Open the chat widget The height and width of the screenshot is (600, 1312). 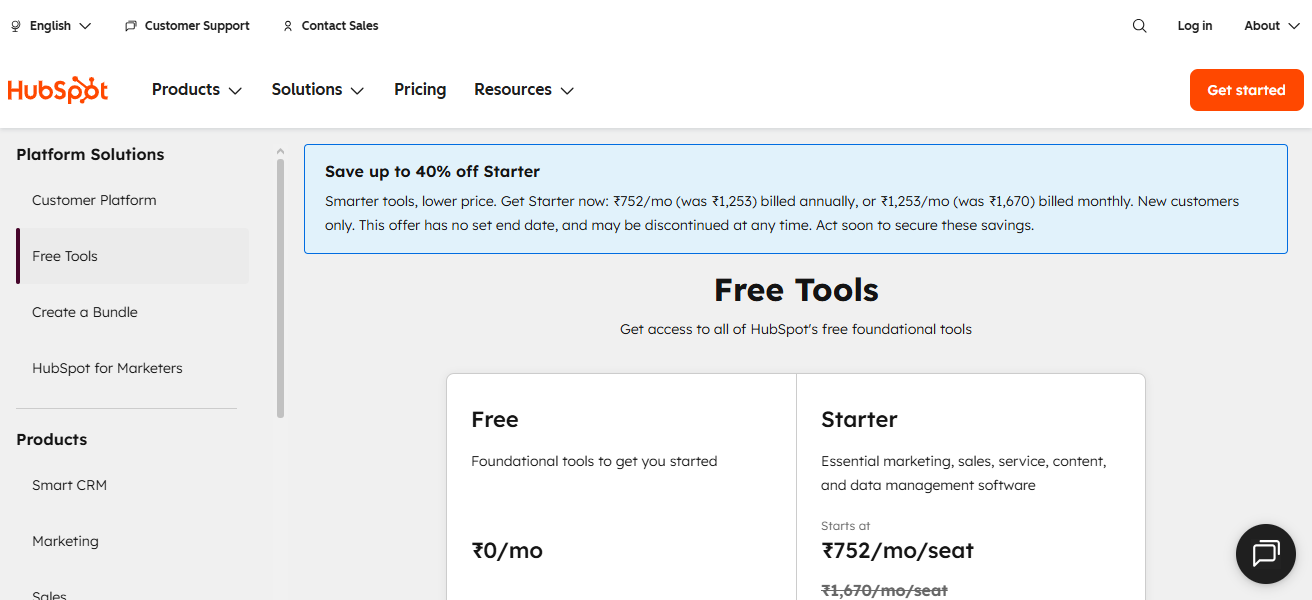click(1265, 553)
